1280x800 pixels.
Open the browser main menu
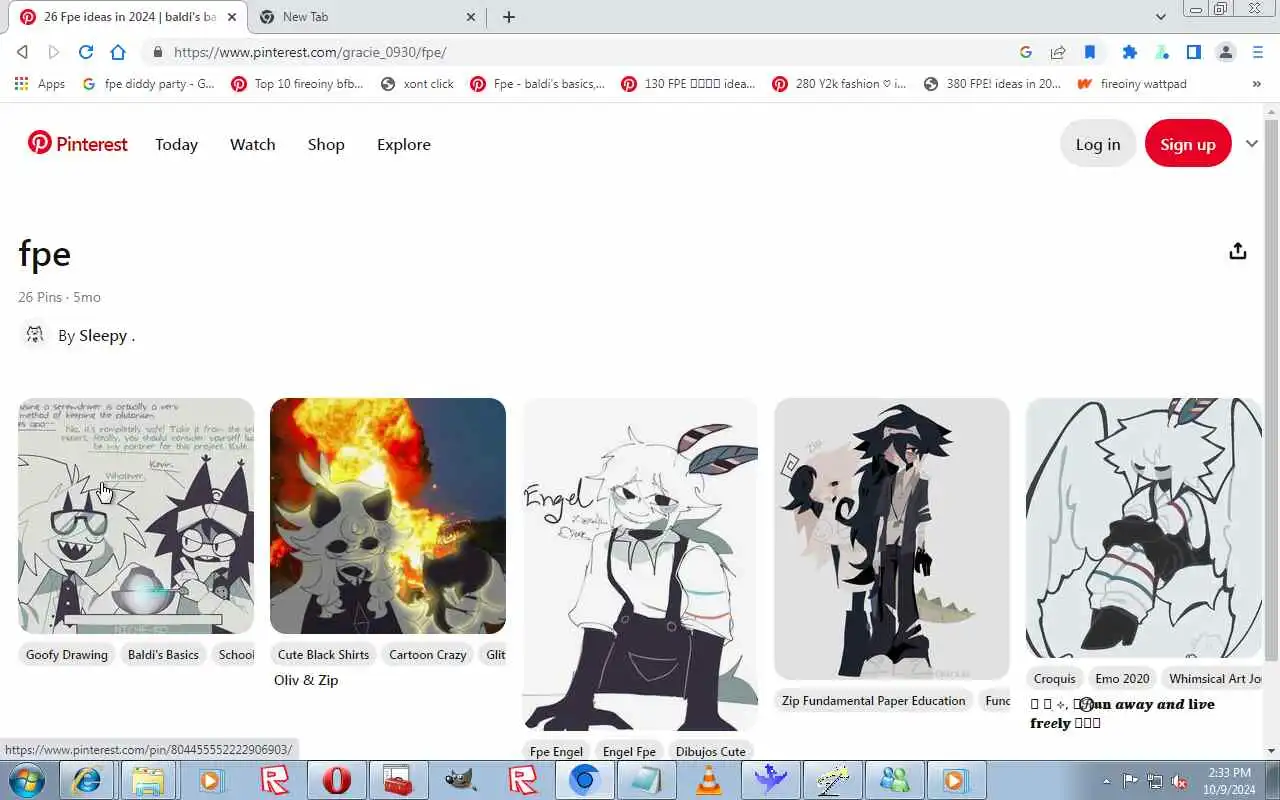point(1258,52)
